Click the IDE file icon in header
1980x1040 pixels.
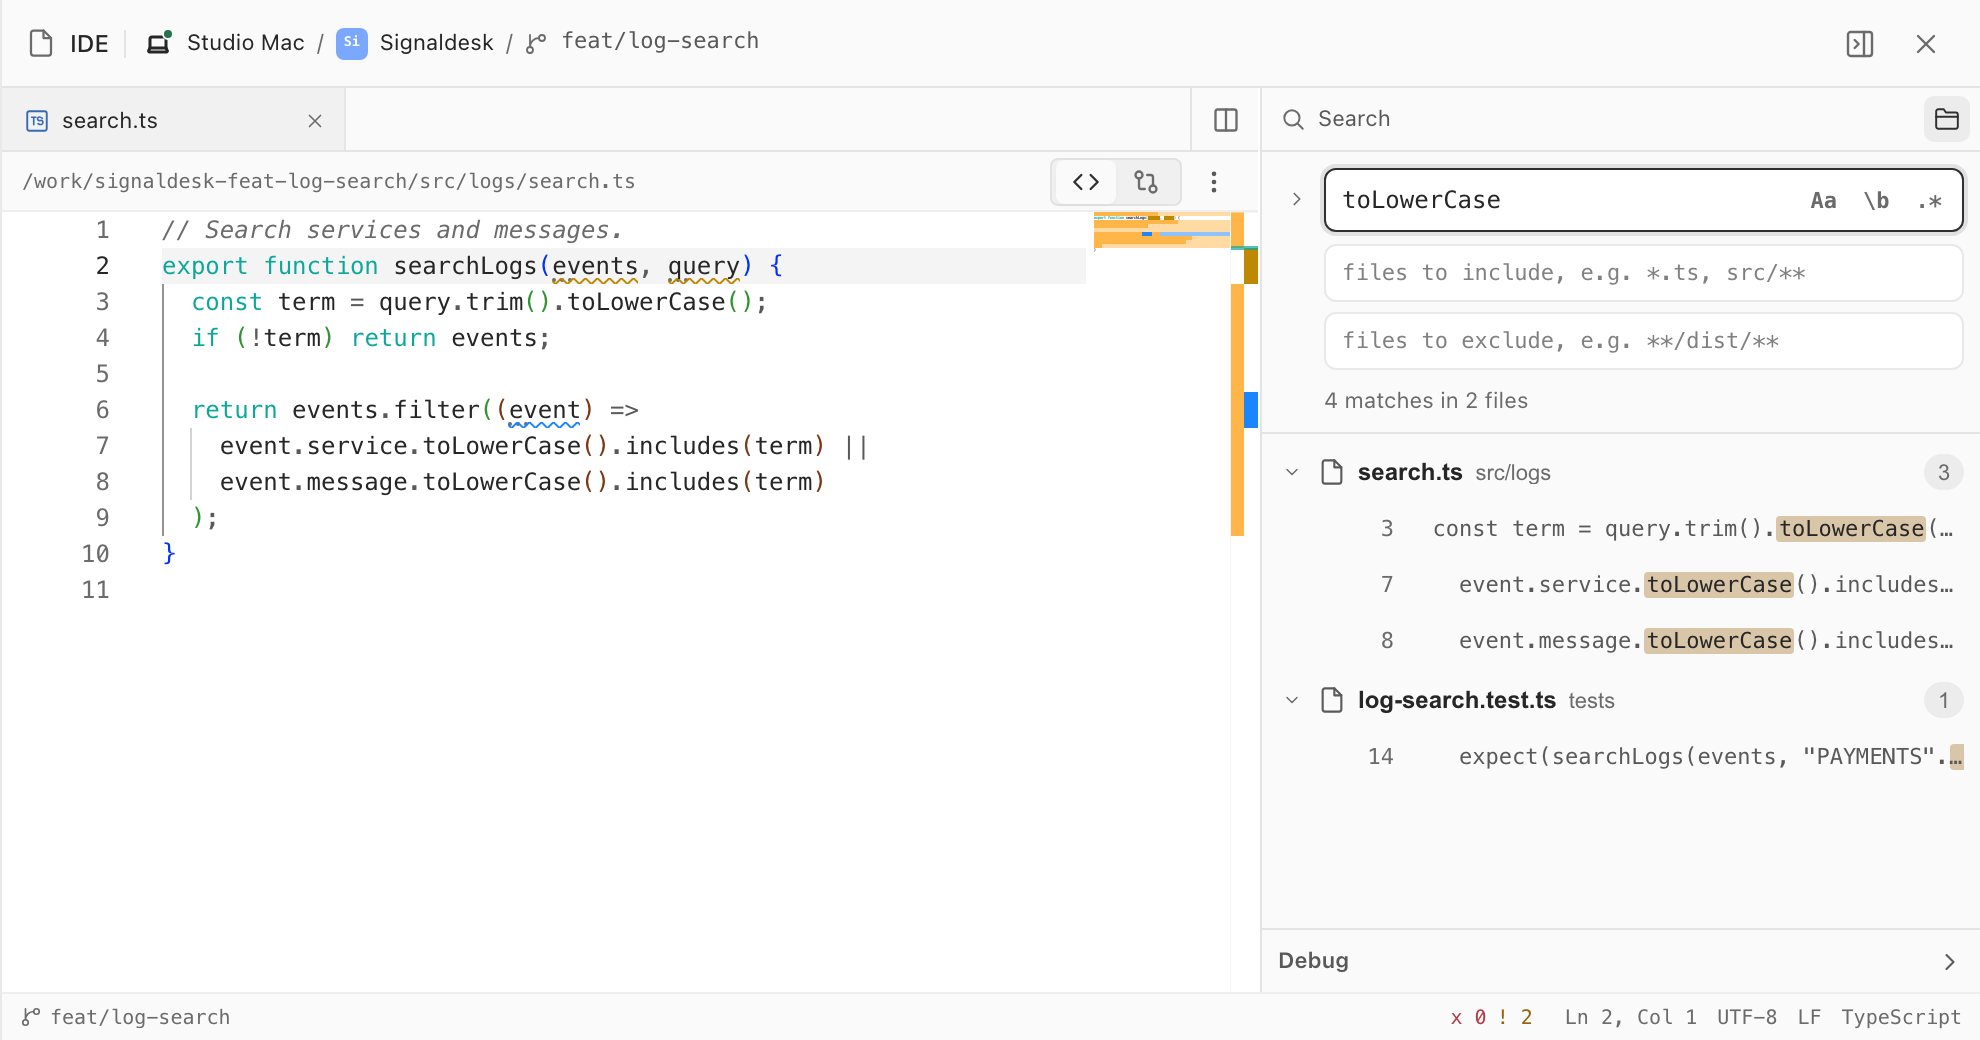tap(41, 43)
